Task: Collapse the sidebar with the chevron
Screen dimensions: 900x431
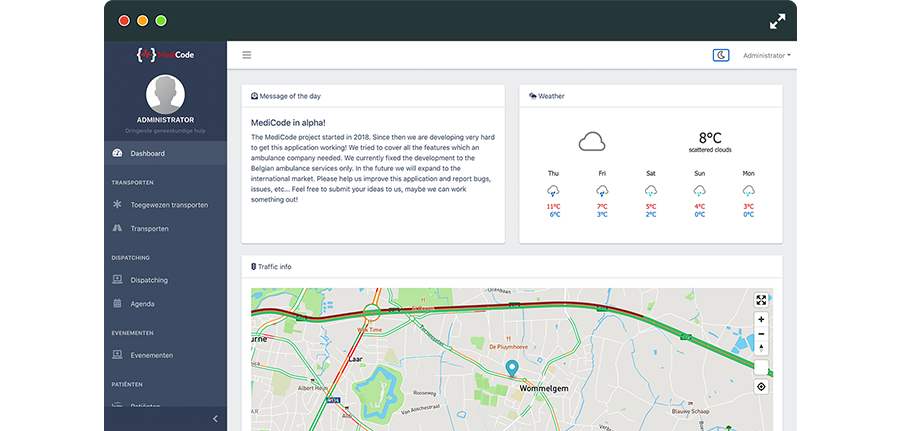Action: click(215, 419)
